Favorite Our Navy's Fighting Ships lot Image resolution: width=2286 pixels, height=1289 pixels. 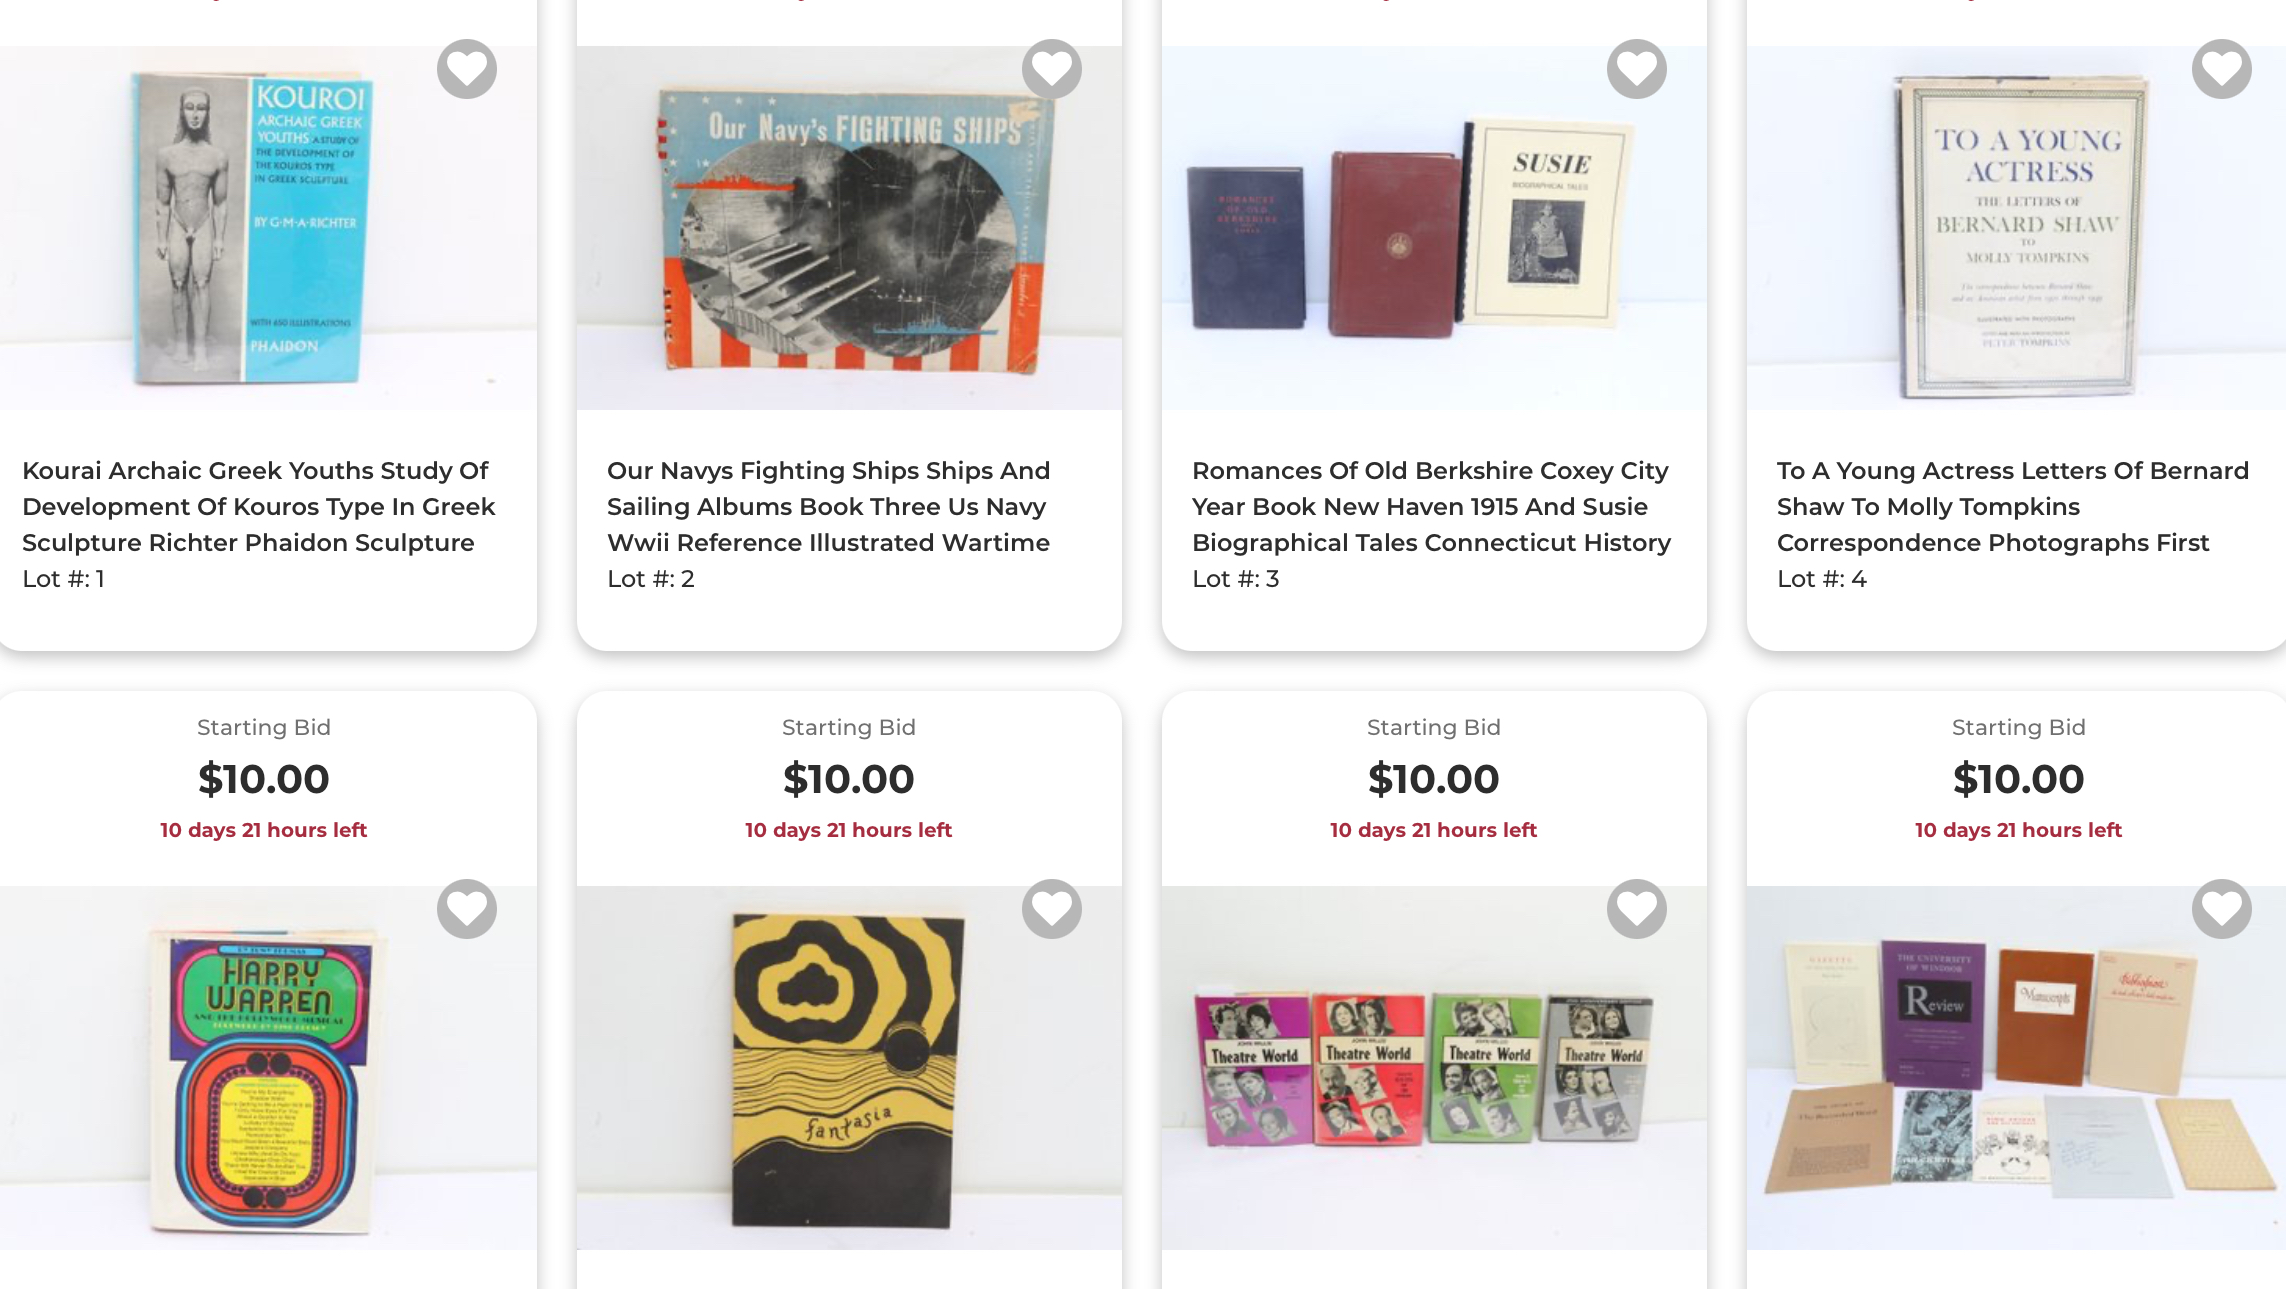point(1052,69)
